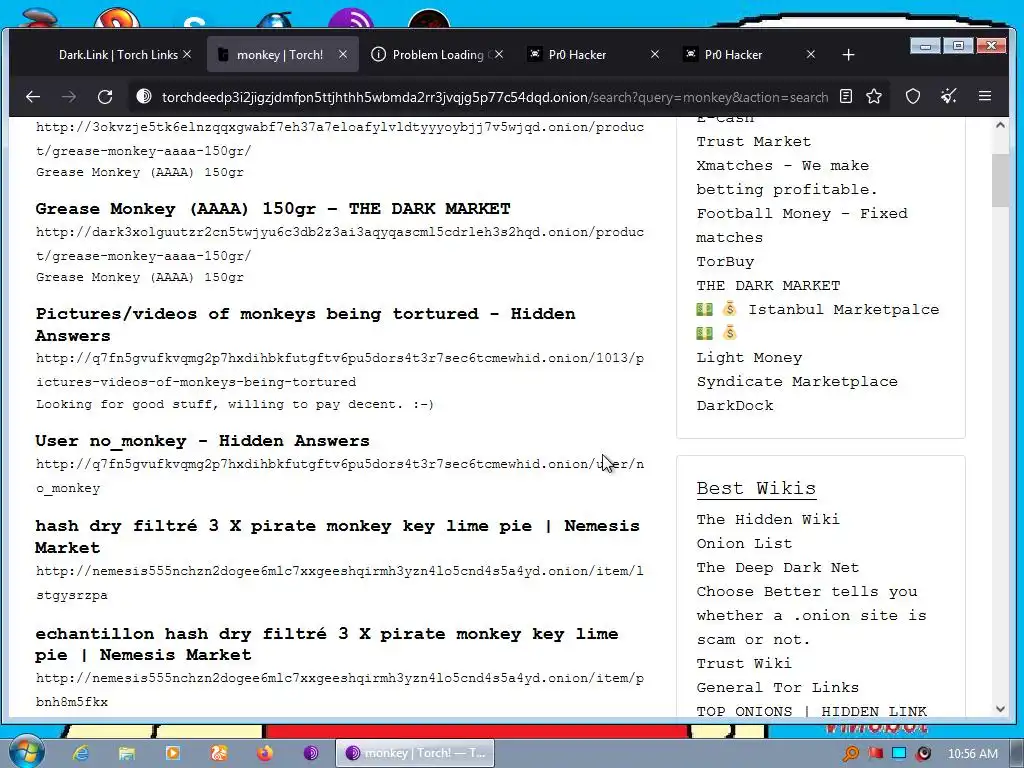Go back to the previous page
This screenshot has height=768, width=1024.
tap(33, 97)
